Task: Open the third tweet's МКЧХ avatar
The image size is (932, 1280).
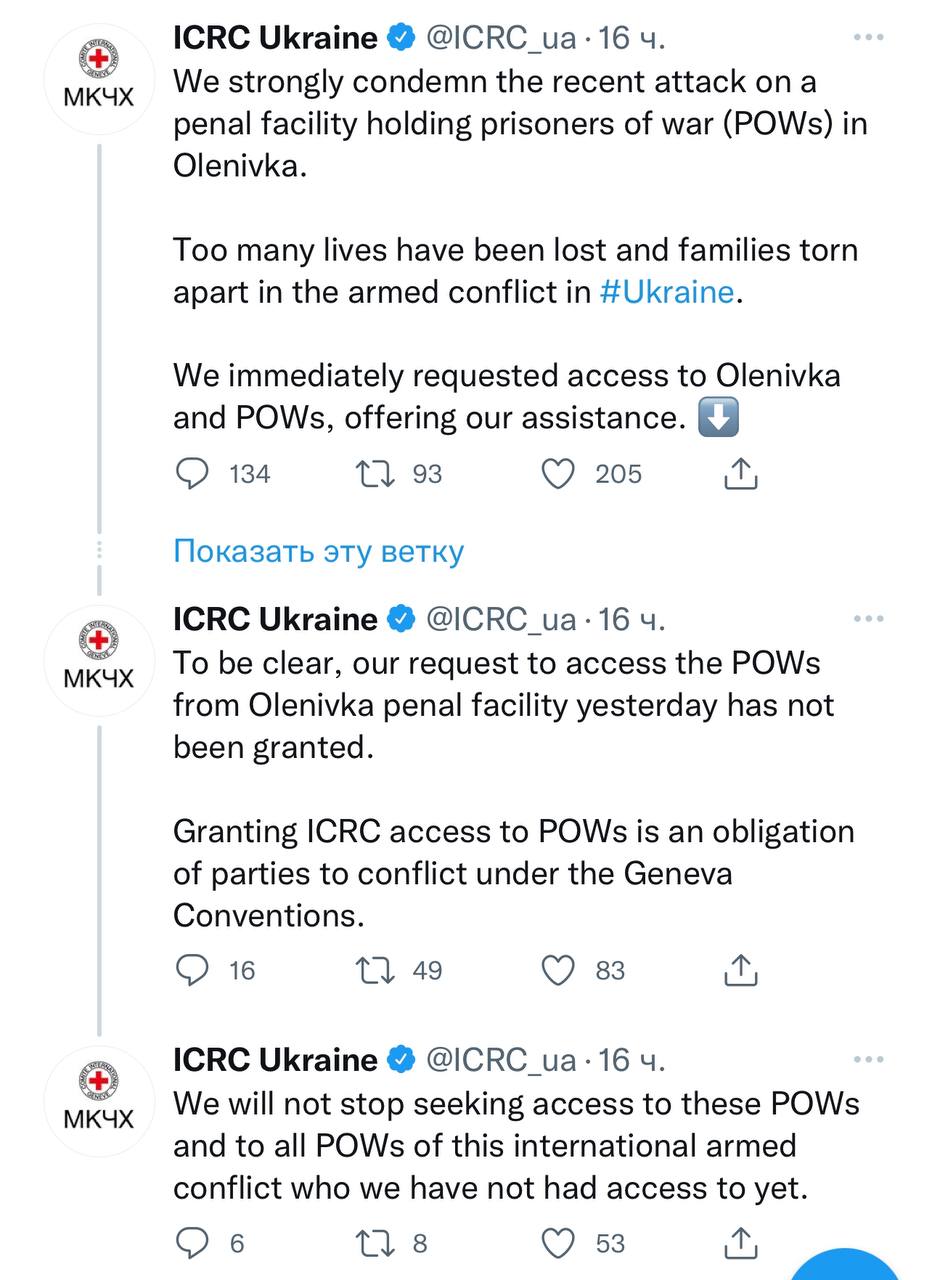Action: [x=98, y=1101]
